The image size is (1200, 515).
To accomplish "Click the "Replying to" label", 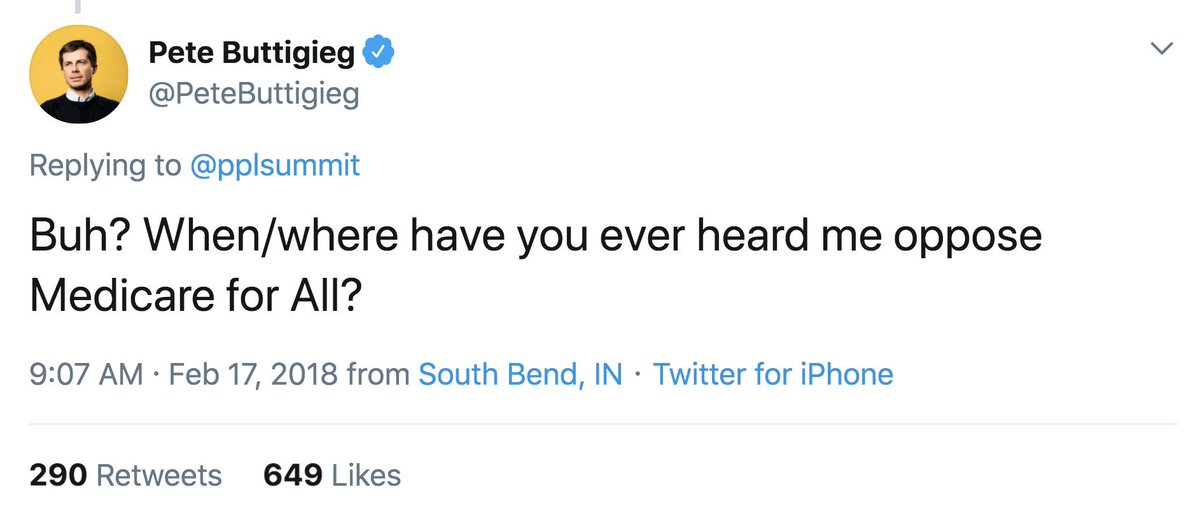I will coord(106,165).
